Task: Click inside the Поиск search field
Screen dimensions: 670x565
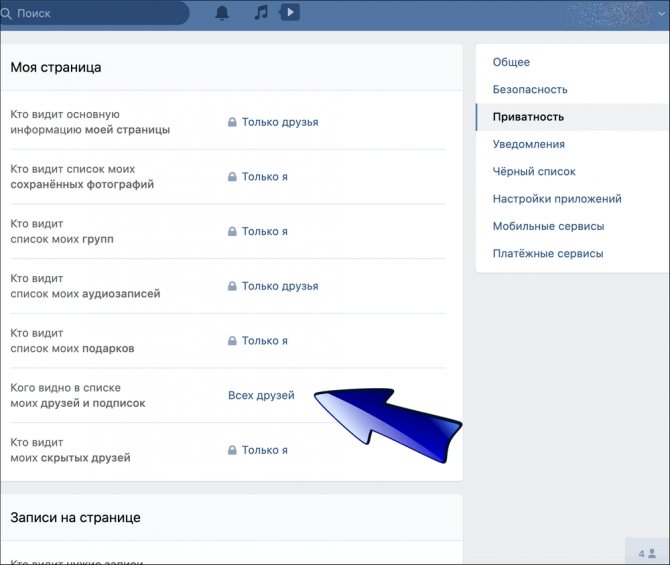Action: tap(94, 13)
